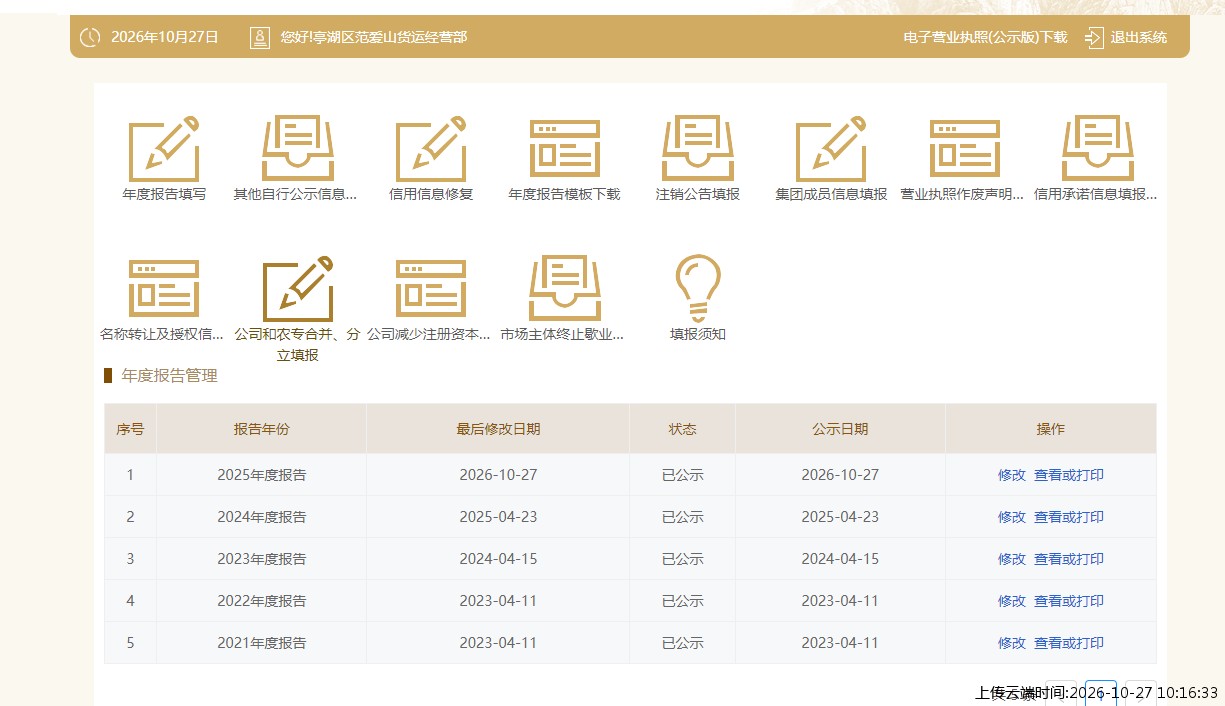Click the 最后修改日期 column header

click(x=498, y=429)
